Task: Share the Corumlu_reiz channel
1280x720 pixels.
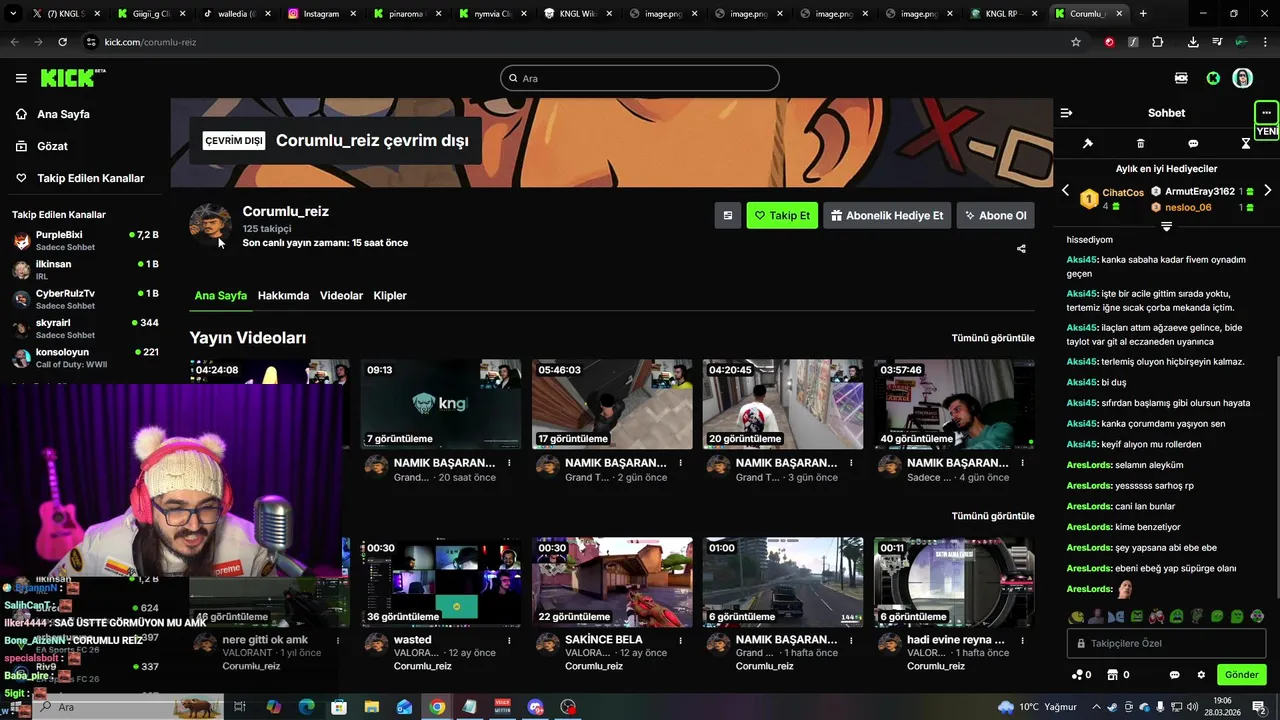Action: tap(1021, 249)
